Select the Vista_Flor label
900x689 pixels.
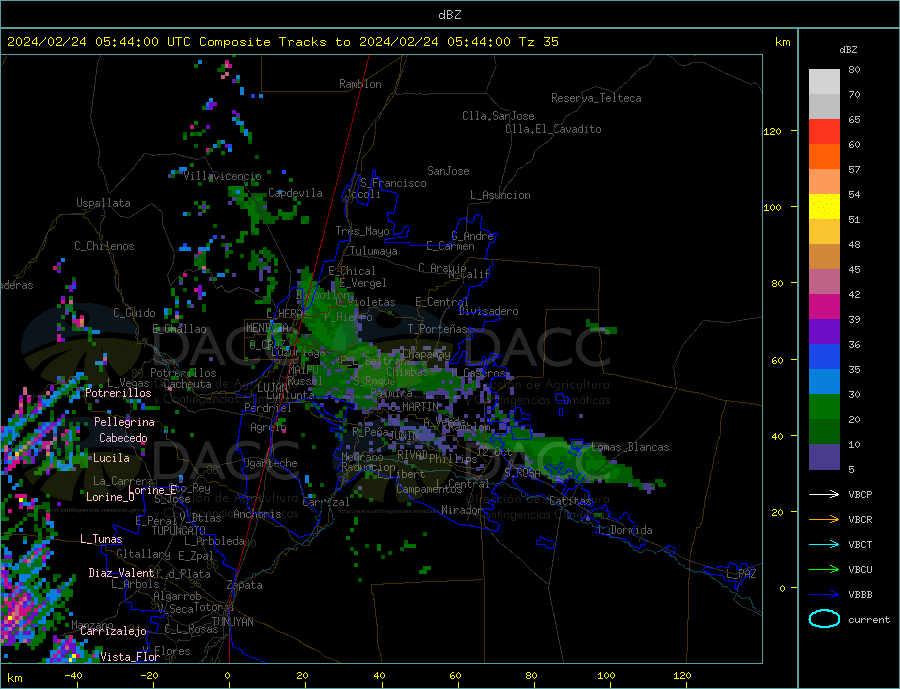pos(130,657)
